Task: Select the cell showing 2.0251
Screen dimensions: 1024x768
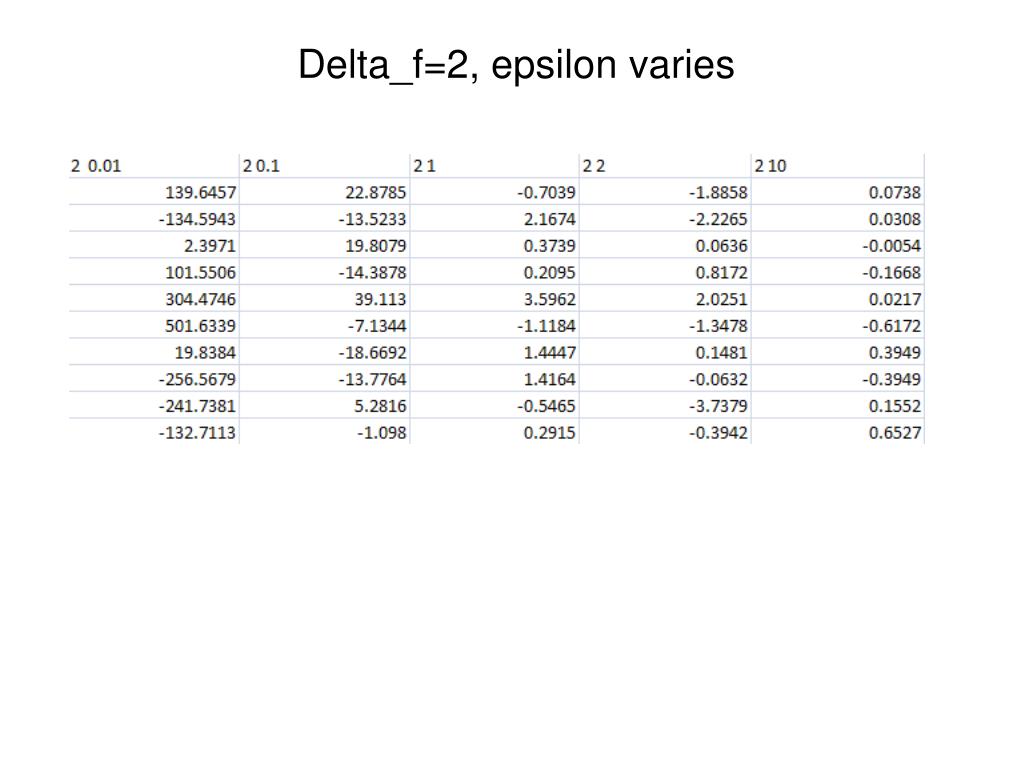Action: [665, 298]
